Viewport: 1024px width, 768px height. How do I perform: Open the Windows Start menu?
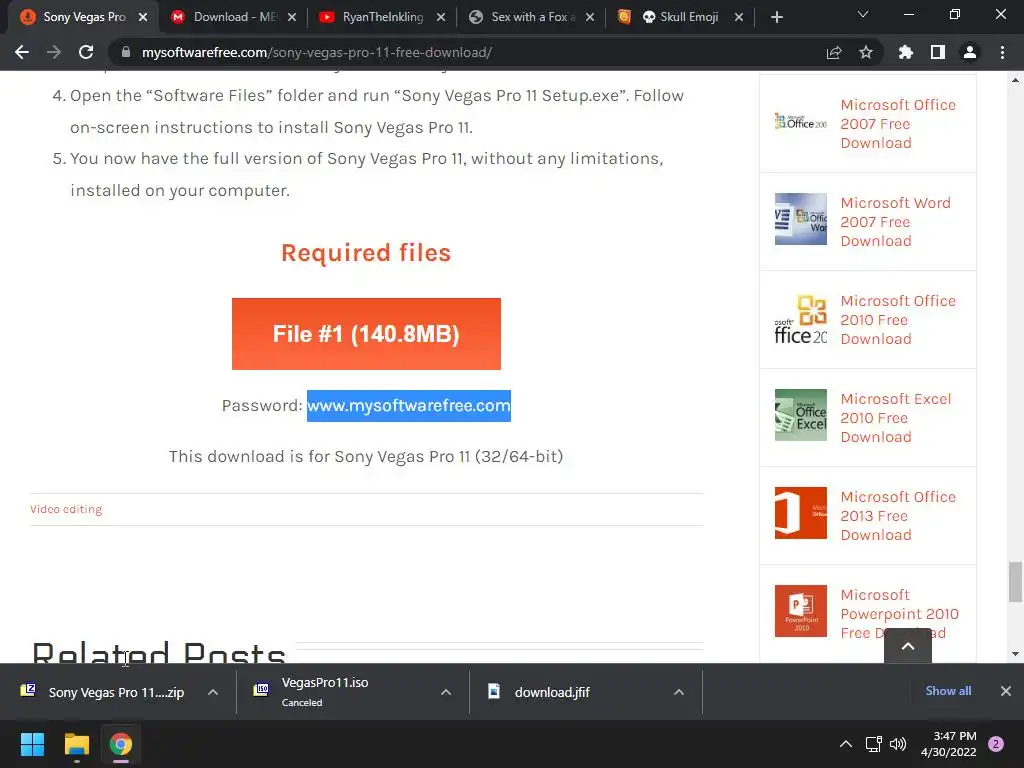32,744
